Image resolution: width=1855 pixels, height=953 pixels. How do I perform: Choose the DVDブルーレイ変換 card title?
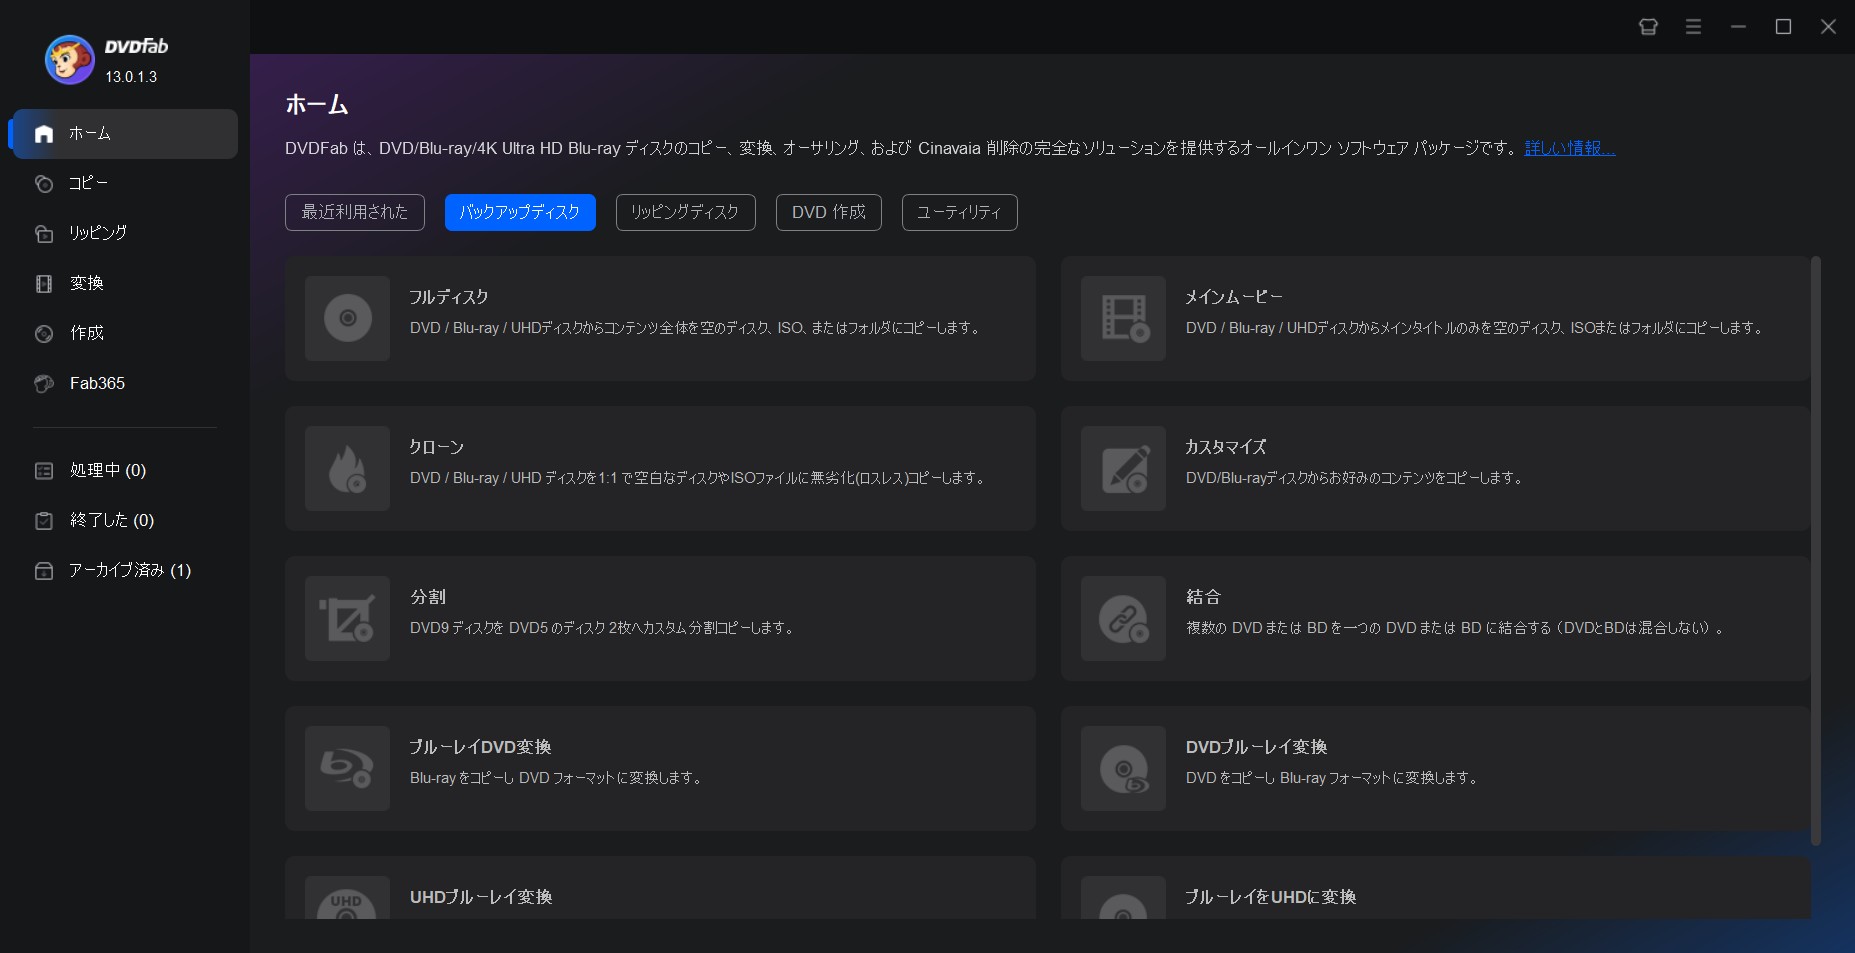click(x=1256, y=747)
